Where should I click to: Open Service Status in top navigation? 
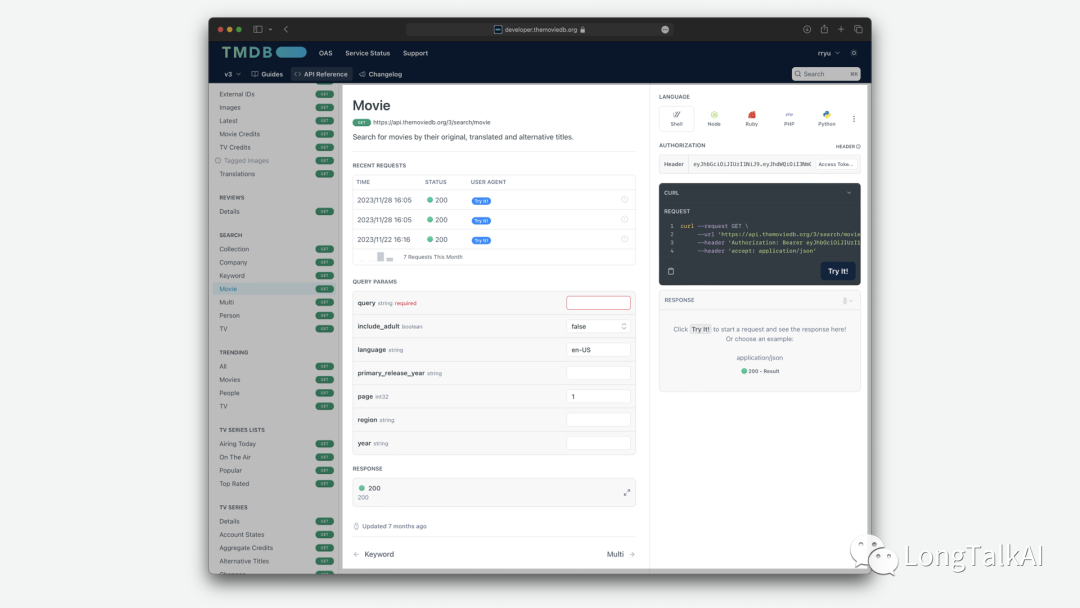click(367, 53)
